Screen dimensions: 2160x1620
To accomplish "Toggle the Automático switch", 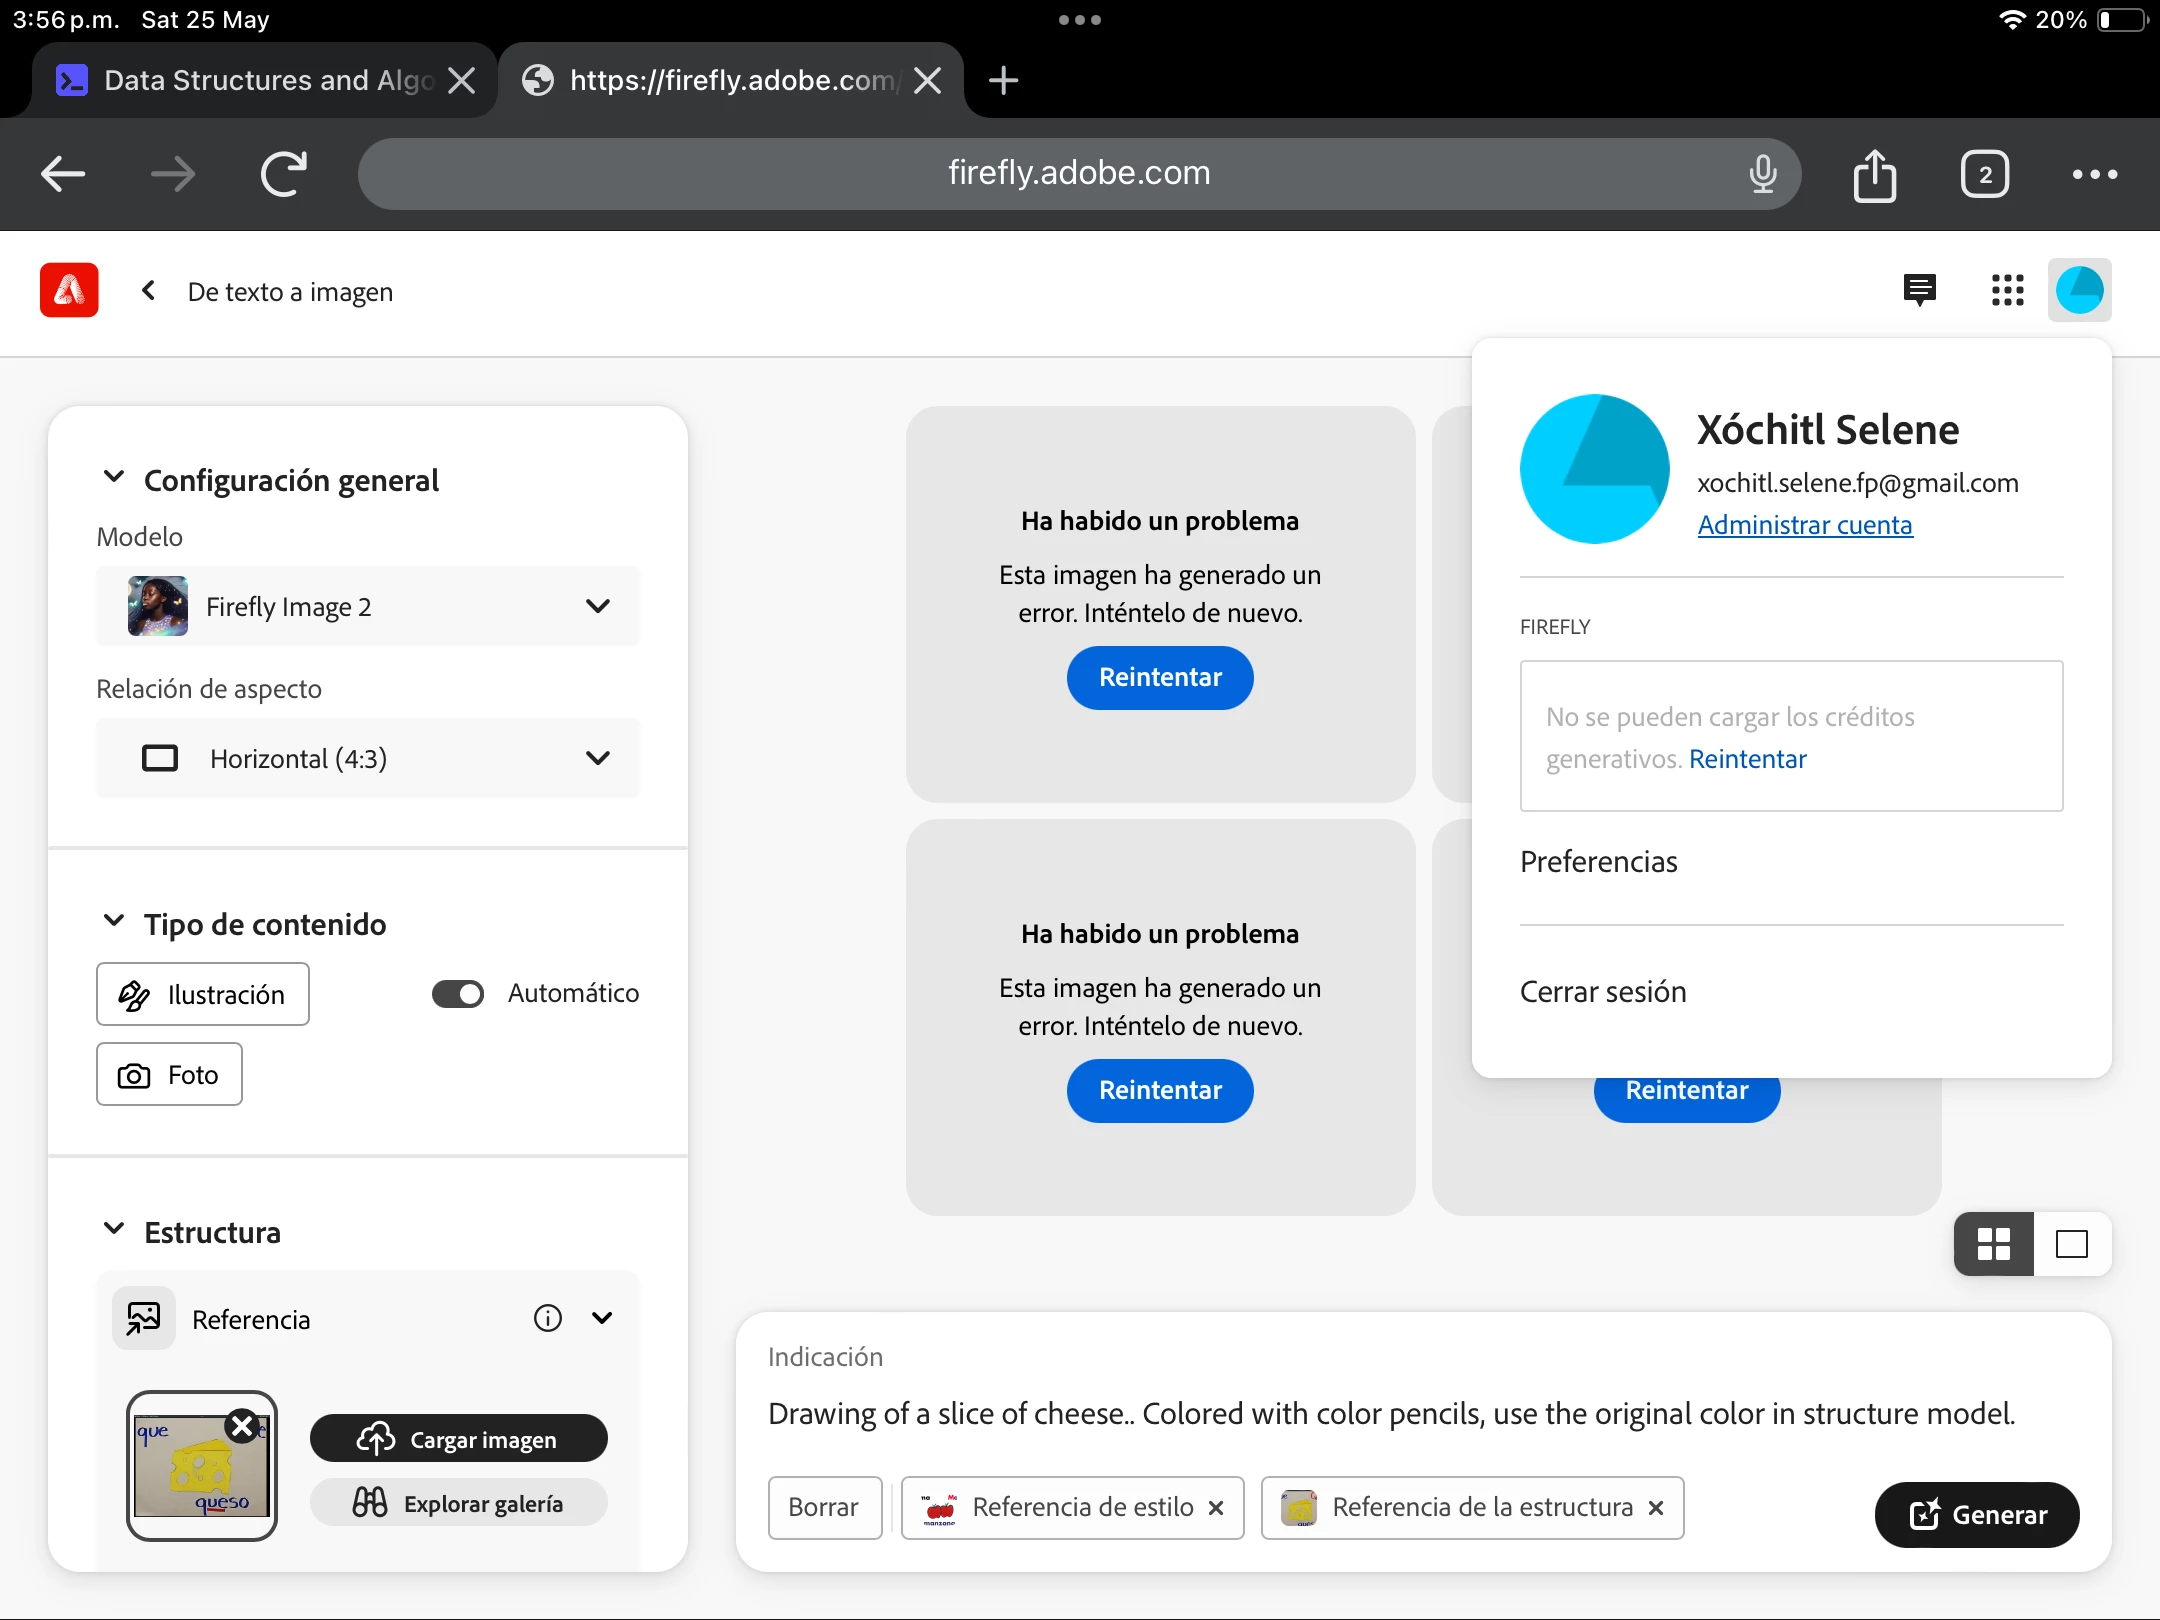I will coord(458,993).
